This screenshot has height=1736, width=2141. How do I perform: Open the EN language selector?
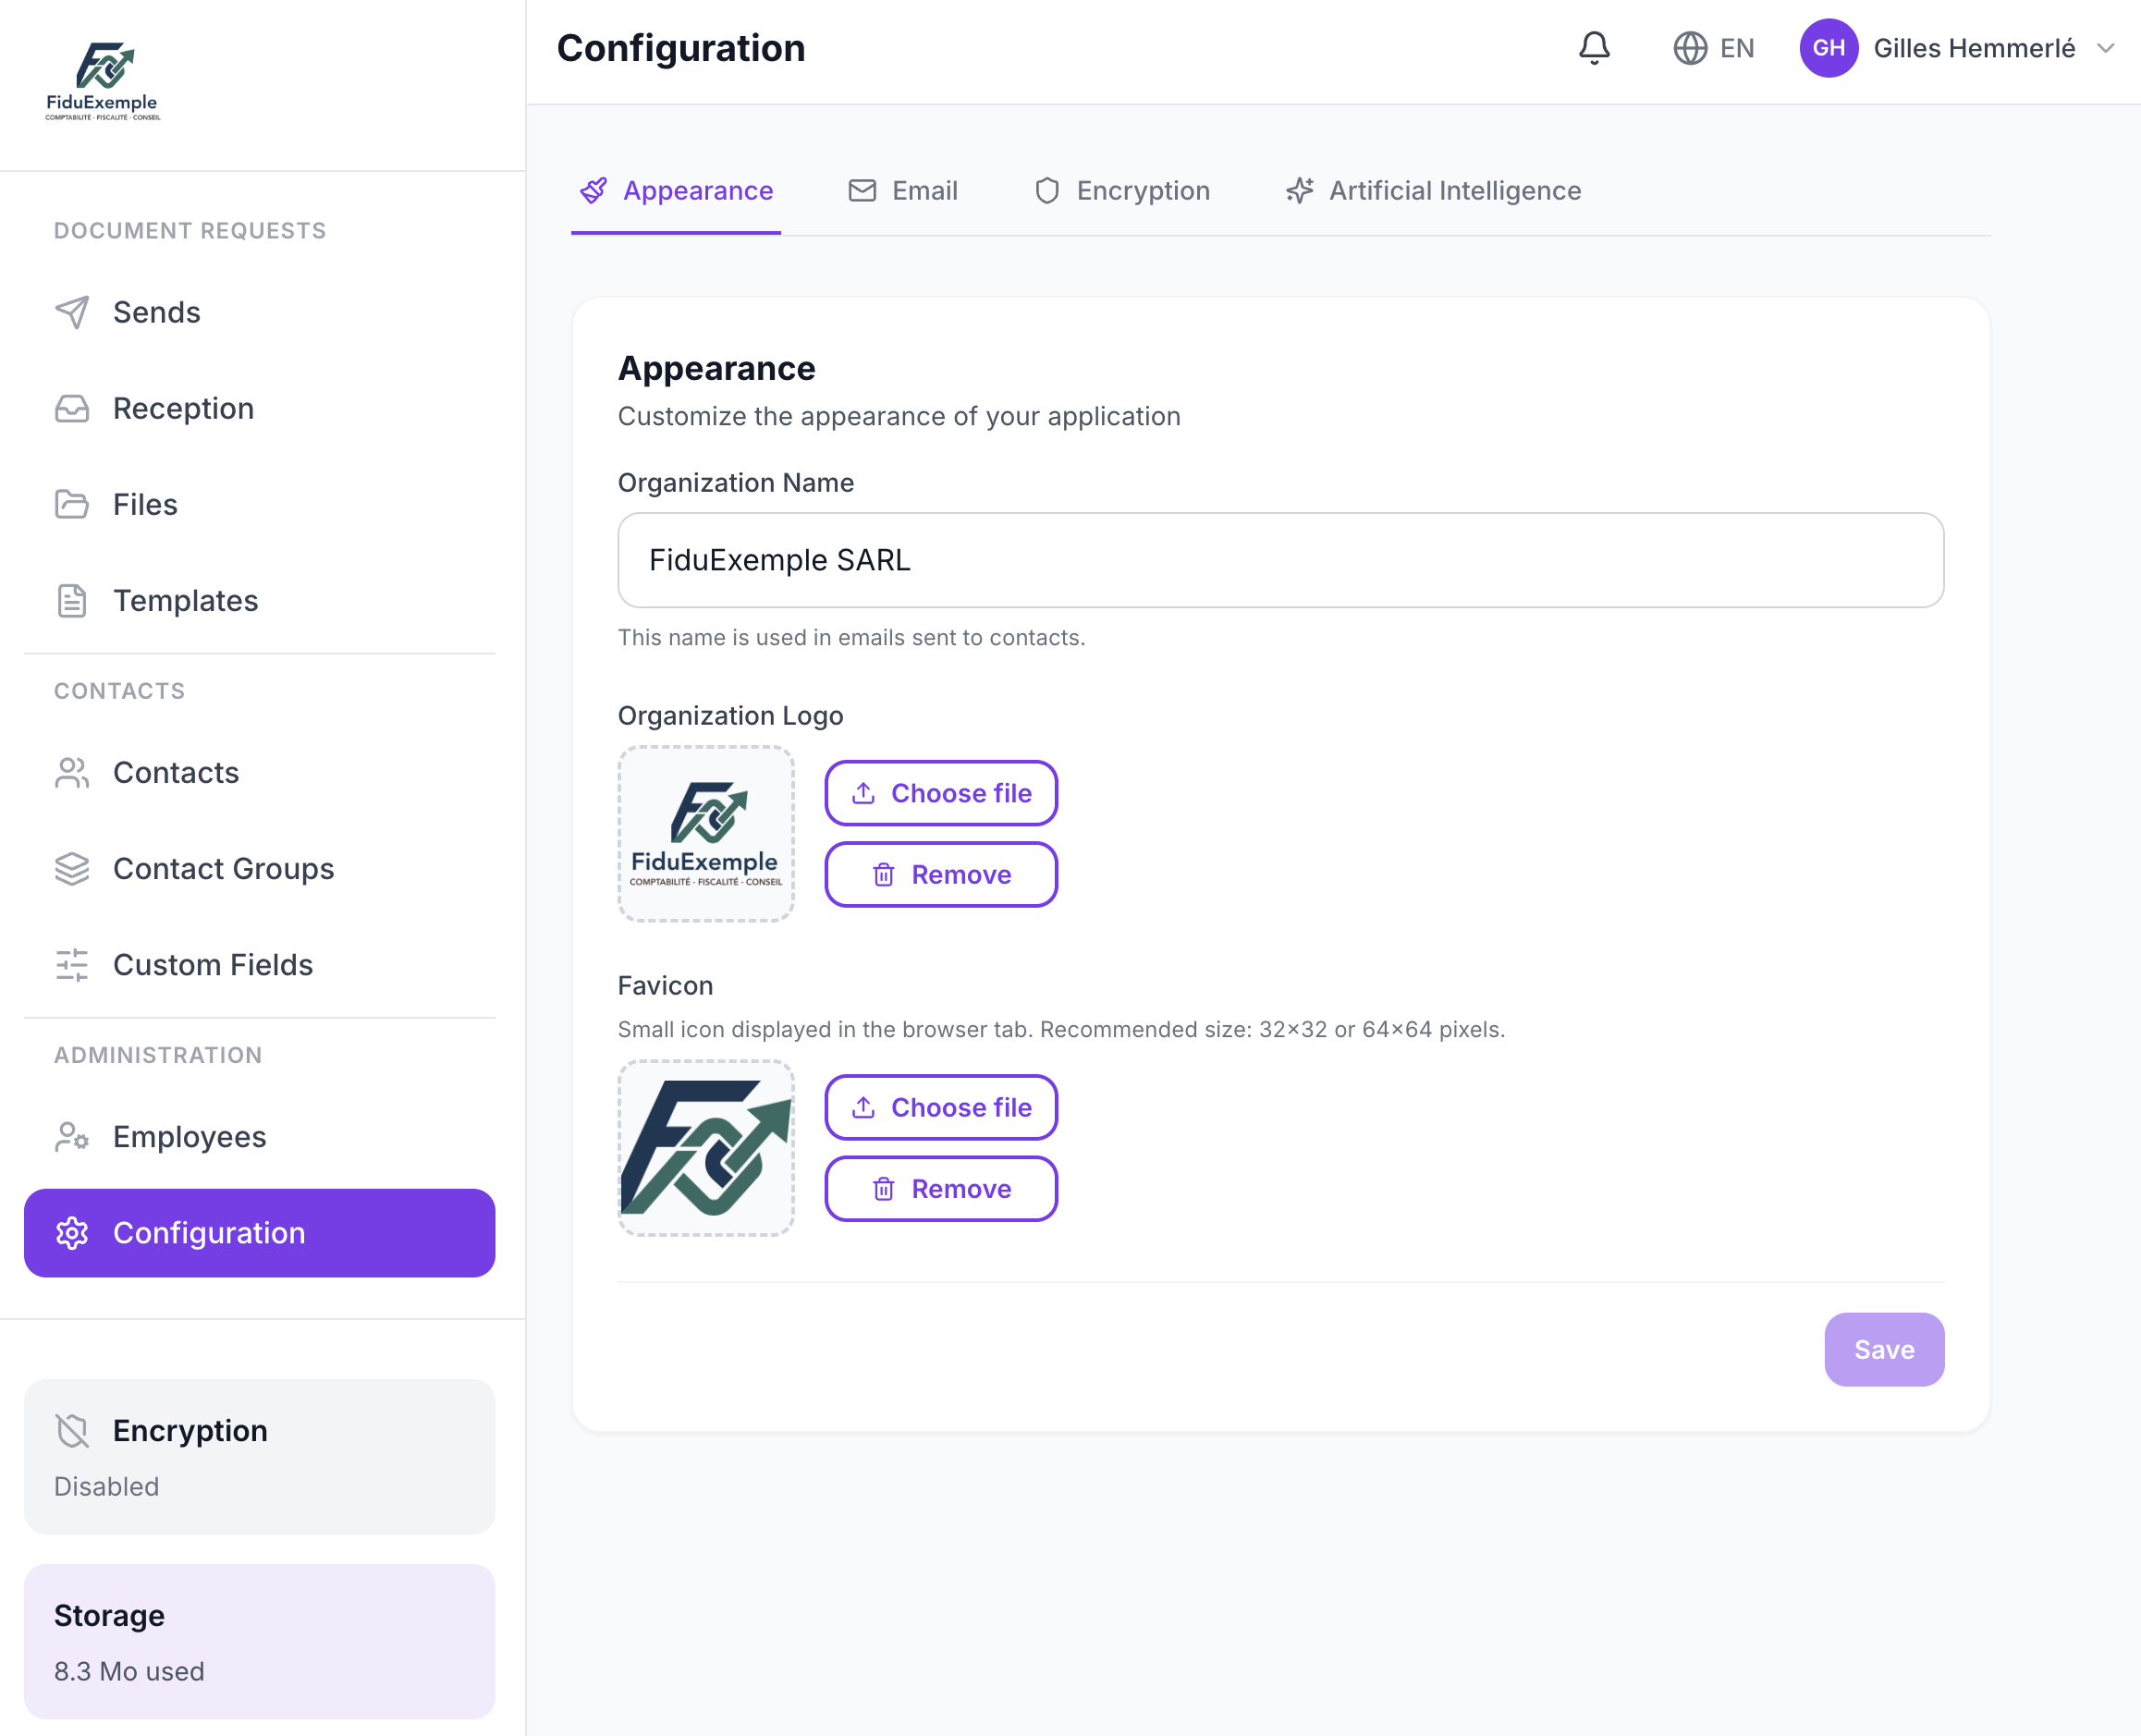coord(1714,47)
